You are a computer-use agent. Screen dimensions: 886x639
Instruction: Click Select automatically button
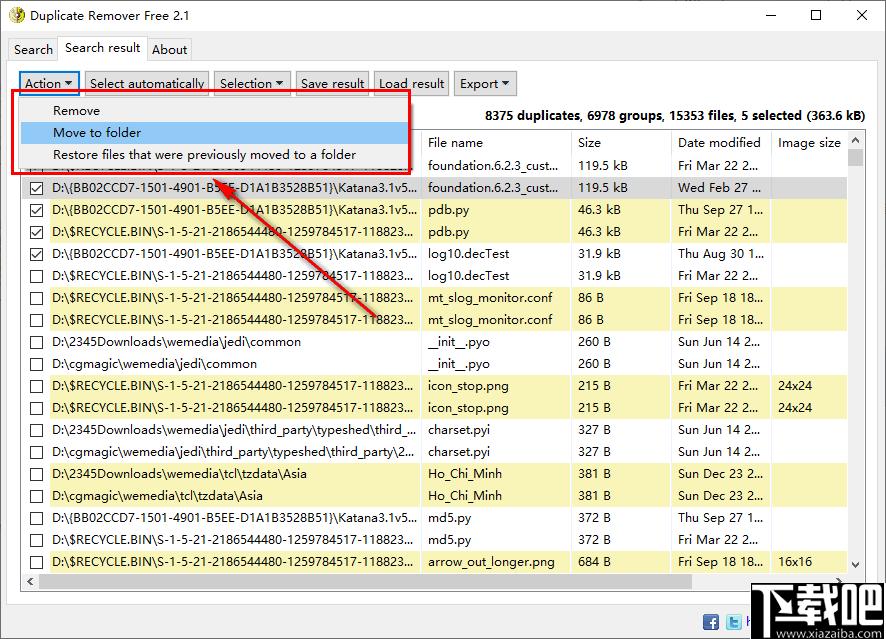coord(147,84)
